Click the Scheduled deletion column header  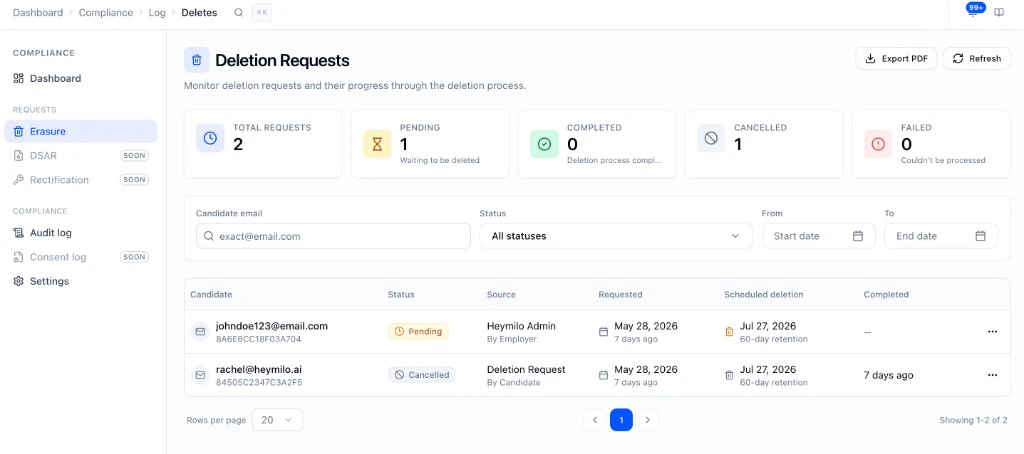tap(763, 295)
